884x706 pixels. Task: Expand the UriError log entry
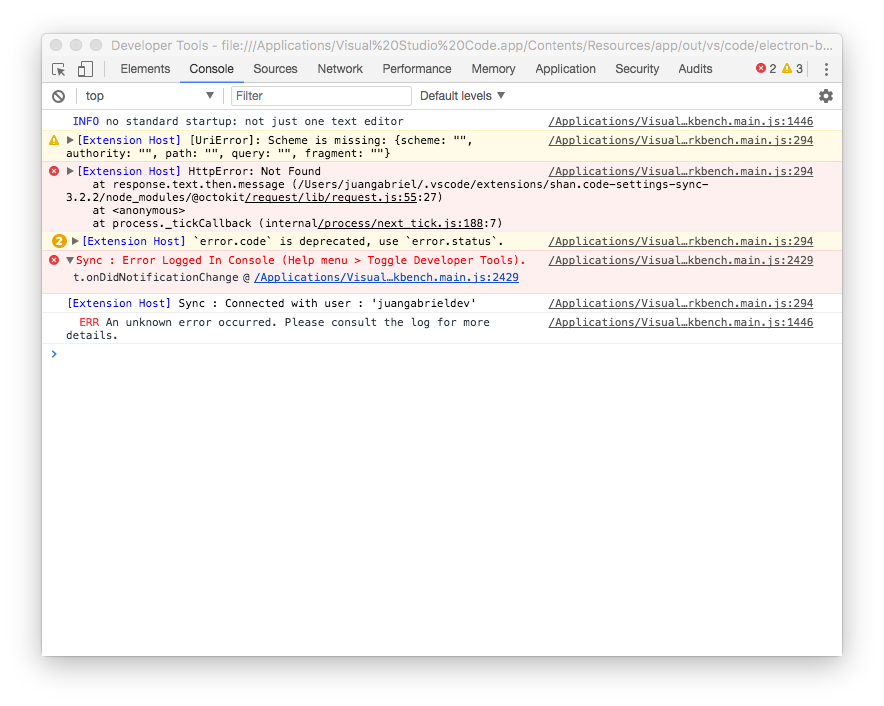[70, 140]
